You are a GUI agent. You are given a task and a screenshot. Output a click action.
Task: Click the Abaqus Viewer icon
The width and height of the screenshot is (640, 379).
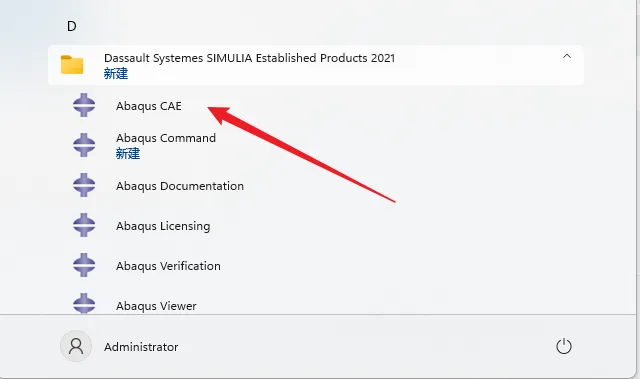click(84, 304)
